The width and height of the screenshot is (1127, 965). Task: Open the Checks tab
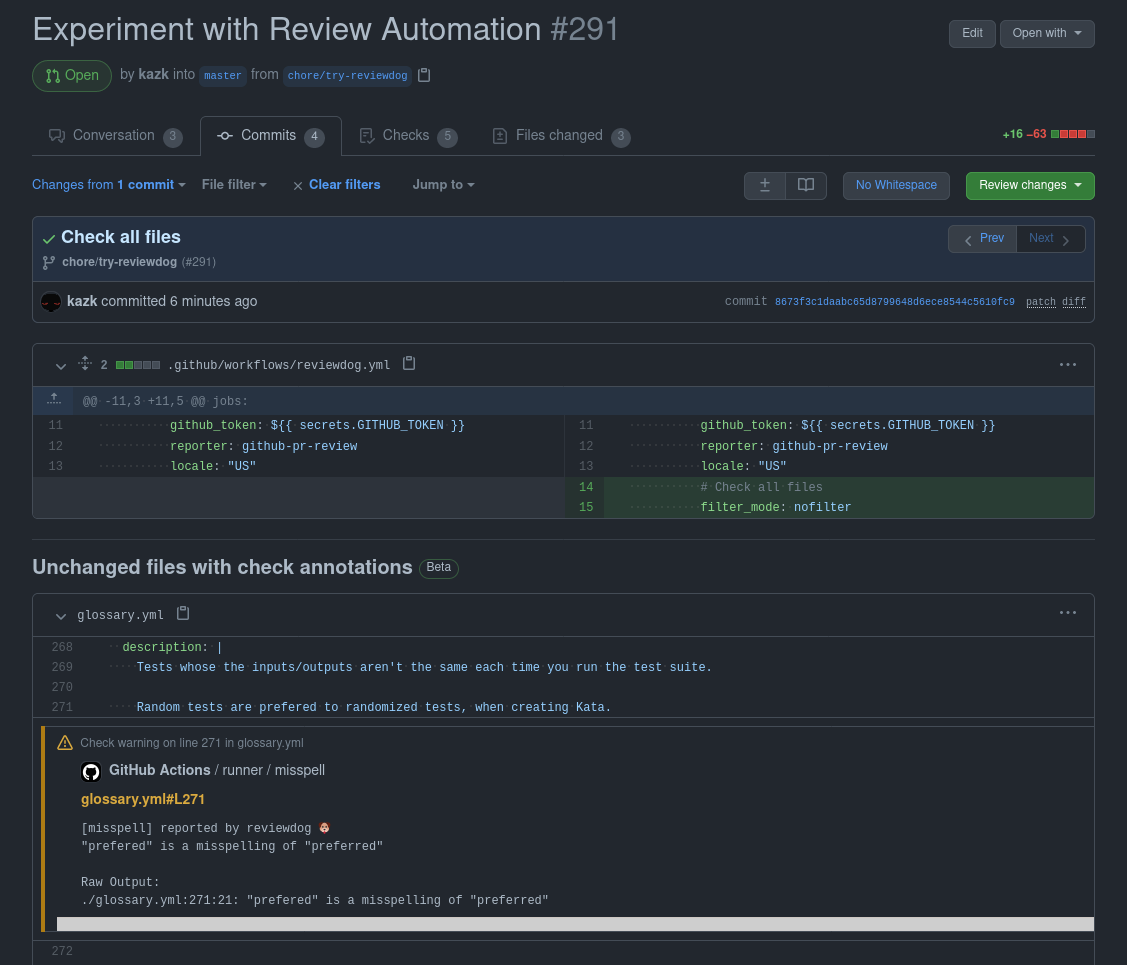coord(408,136)
